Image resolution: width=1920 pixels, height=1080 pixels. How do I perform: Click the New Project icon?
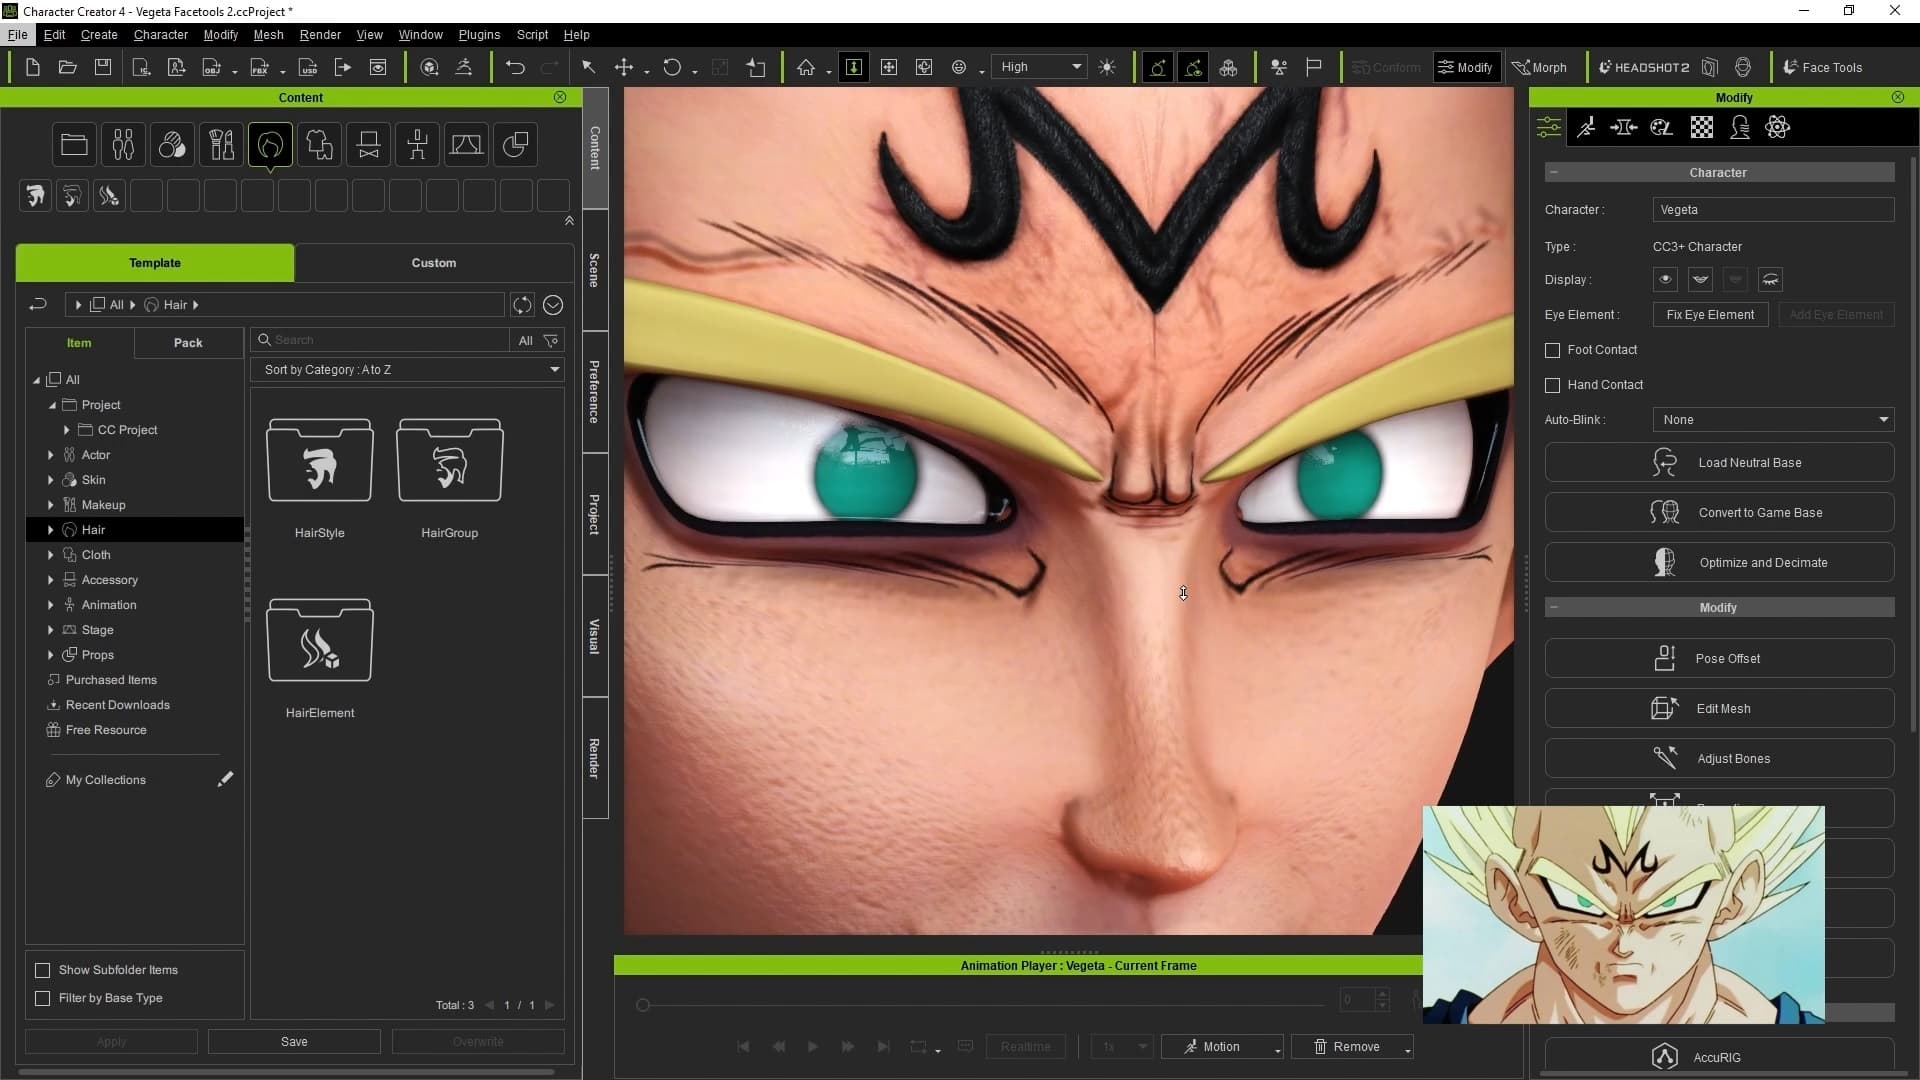pyautogui.click(x=32, y=67)
